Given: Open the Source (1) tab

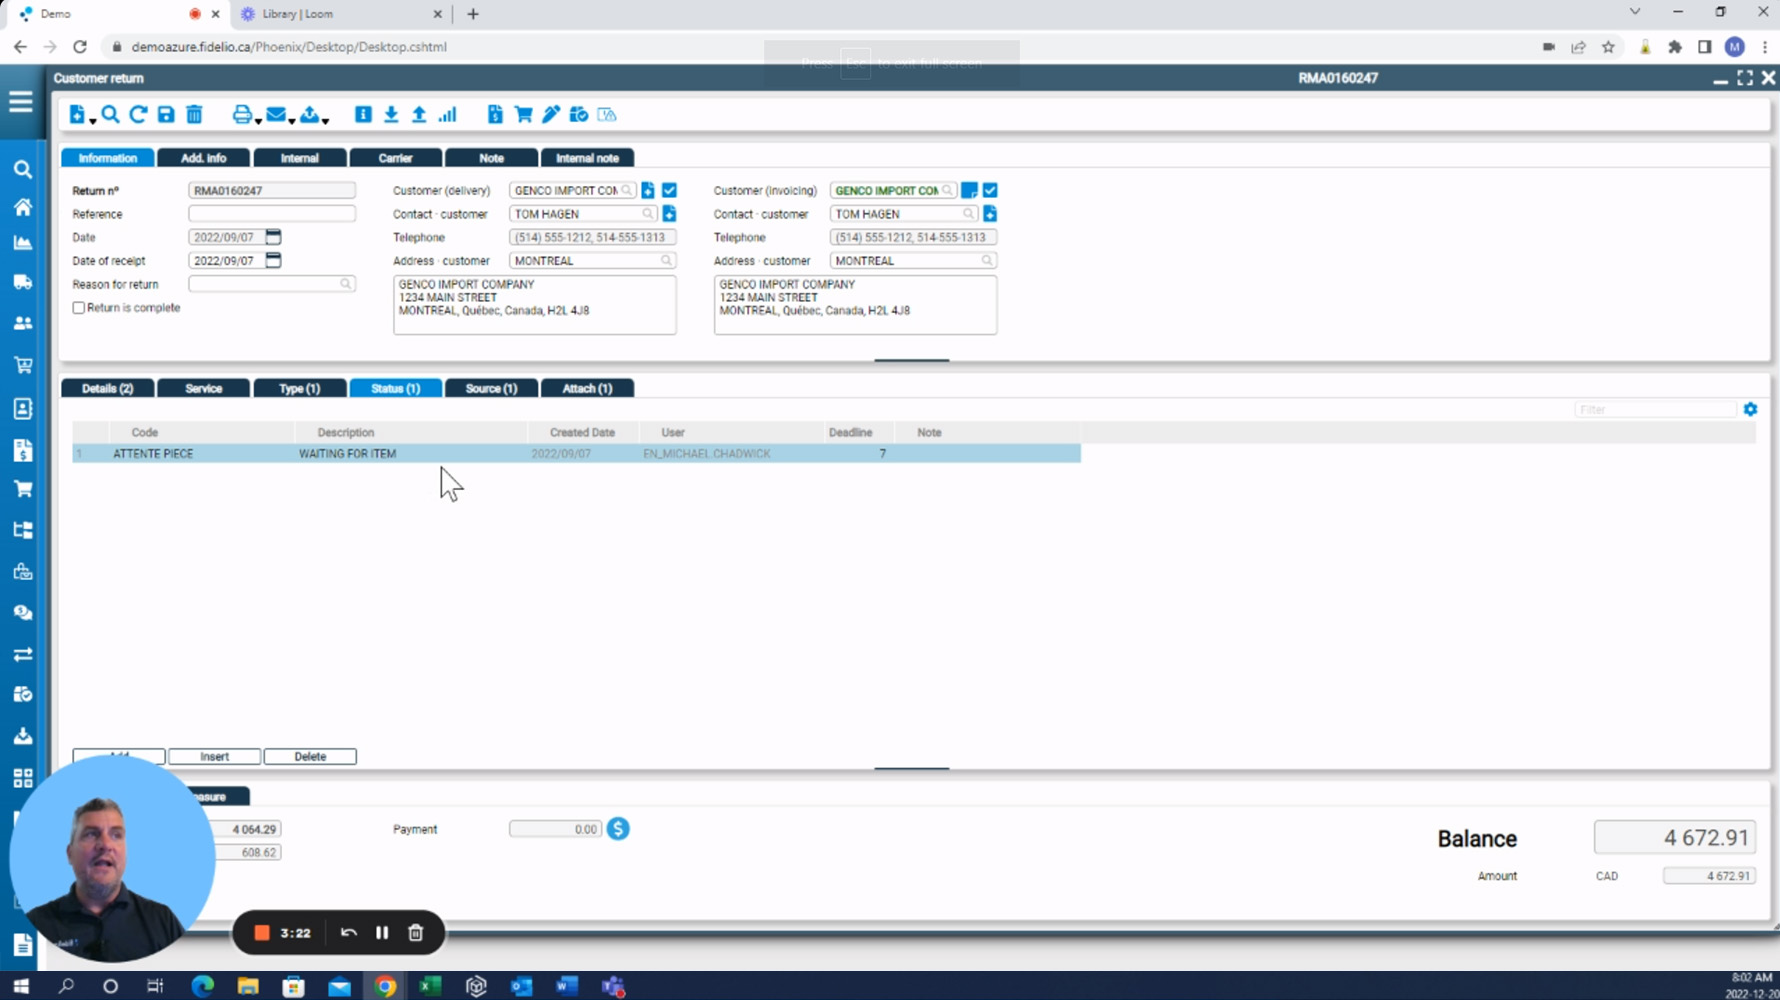Looking at the screenshot, I should point(491,388).
